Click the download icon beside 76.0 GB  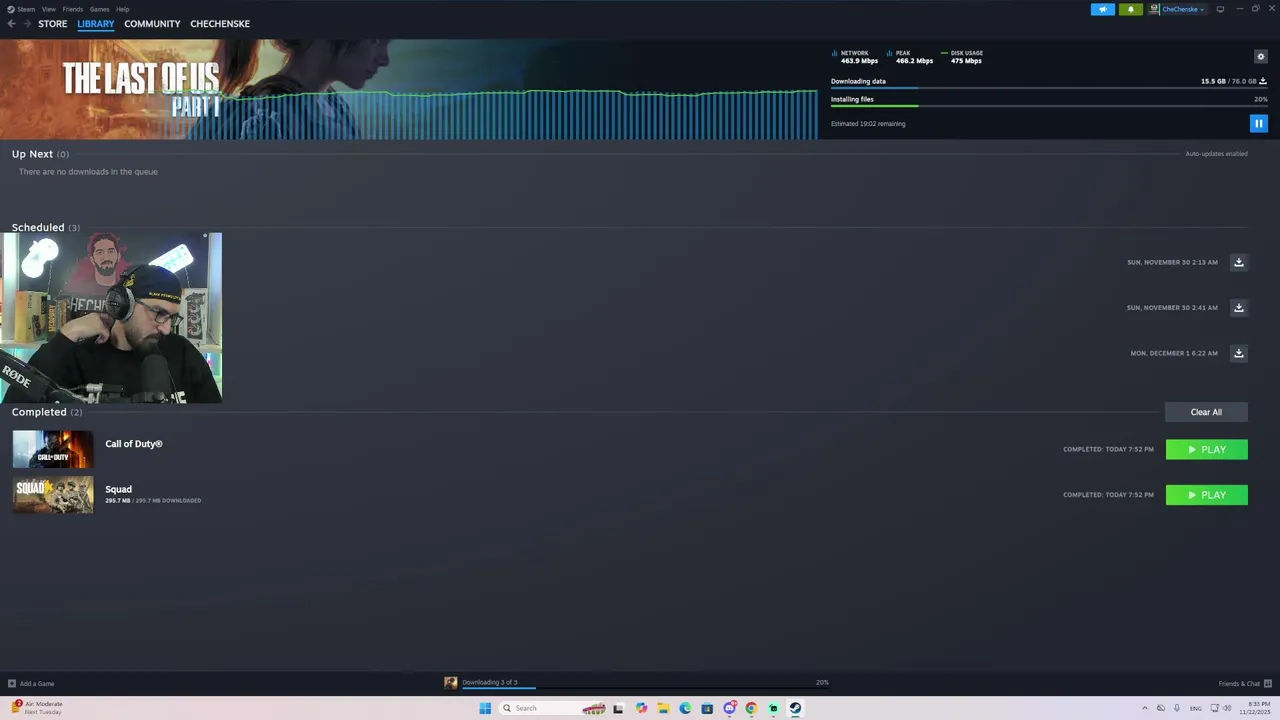pyautogui.click(x=1263, y=81)
